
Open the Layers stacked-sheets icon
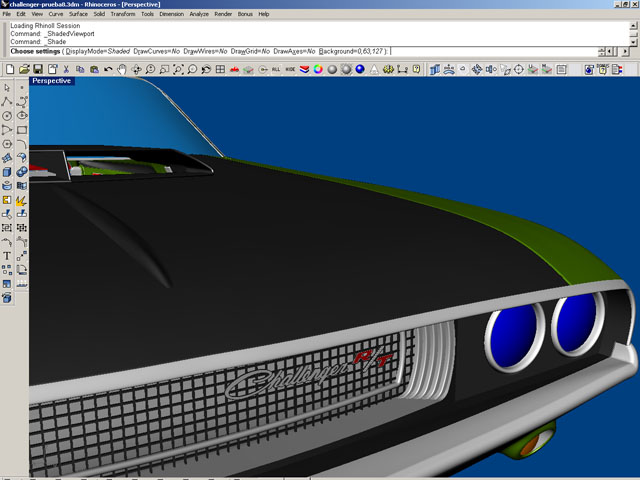[304, 69]
